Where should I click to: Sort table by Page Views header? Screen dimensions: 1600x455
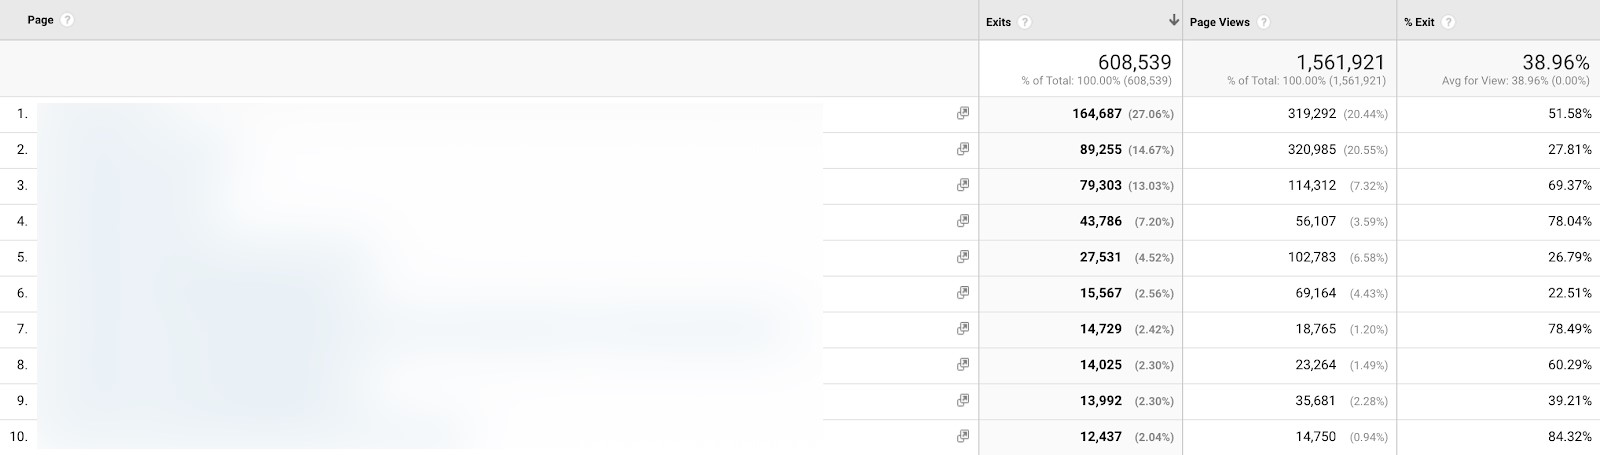1219,22
